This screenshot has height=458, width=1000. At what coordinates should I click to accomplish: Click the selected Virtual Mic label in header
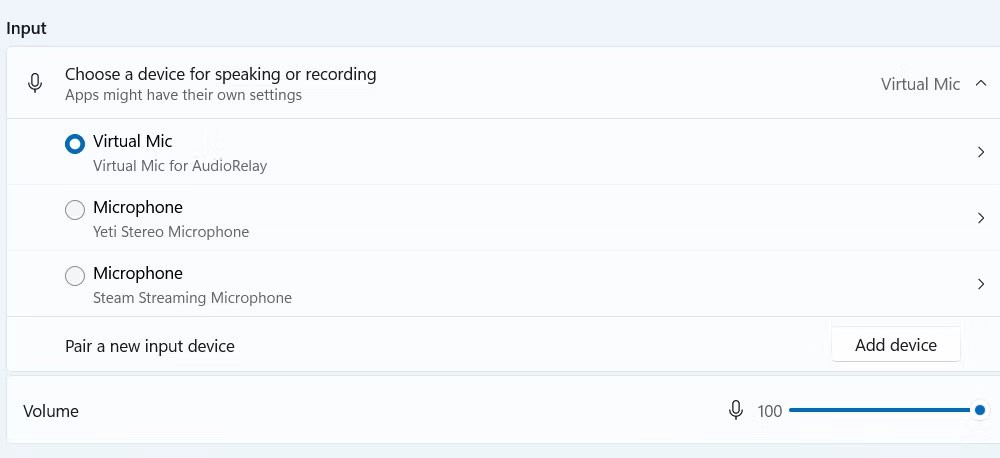(x=920, y=84)
